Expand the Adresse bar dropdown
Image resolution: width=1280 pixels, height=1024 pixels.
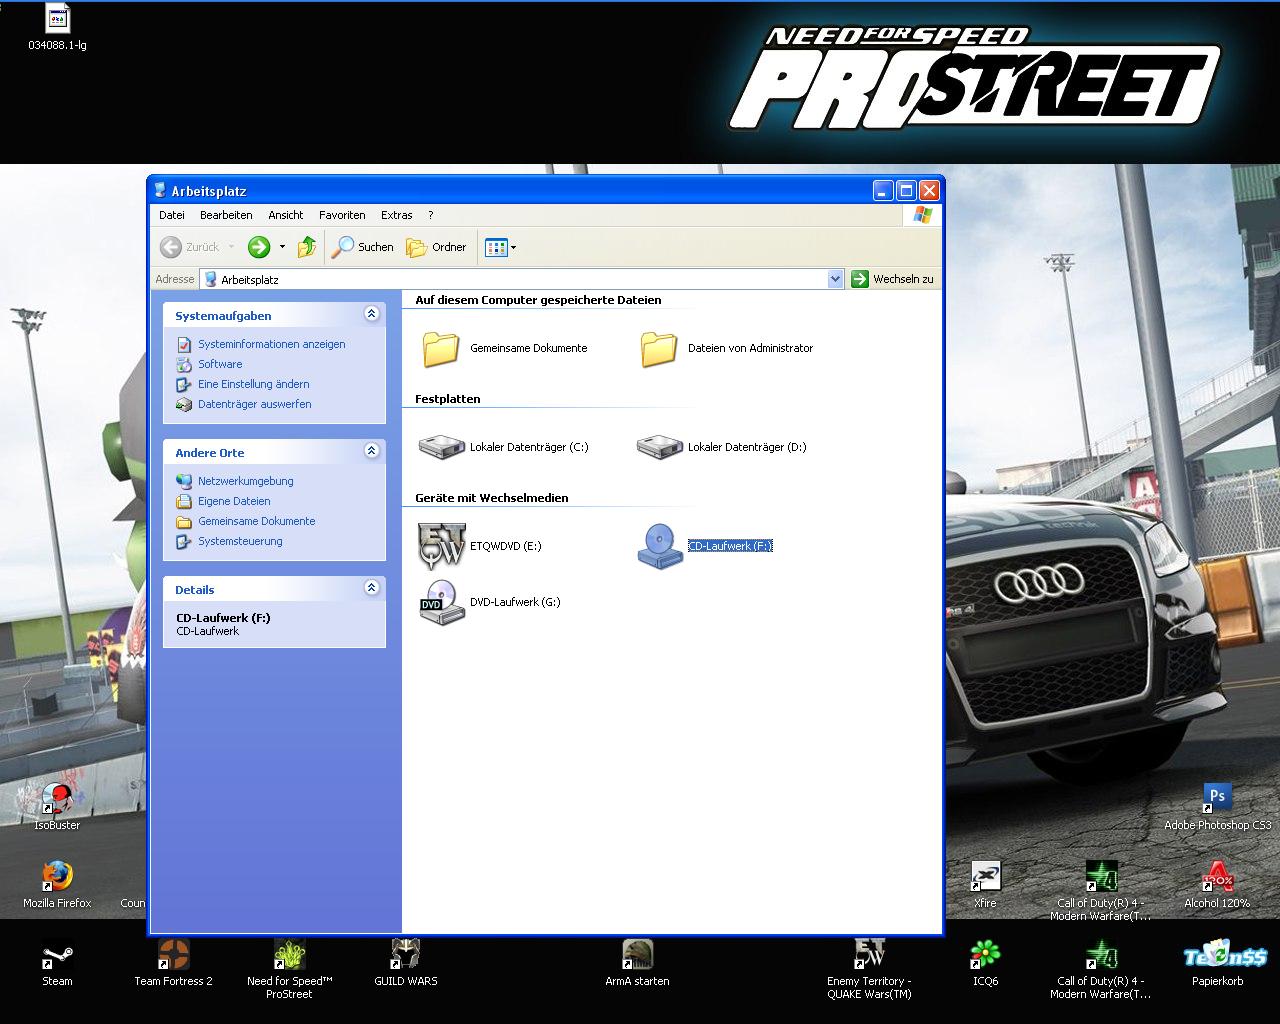[836, 279]
